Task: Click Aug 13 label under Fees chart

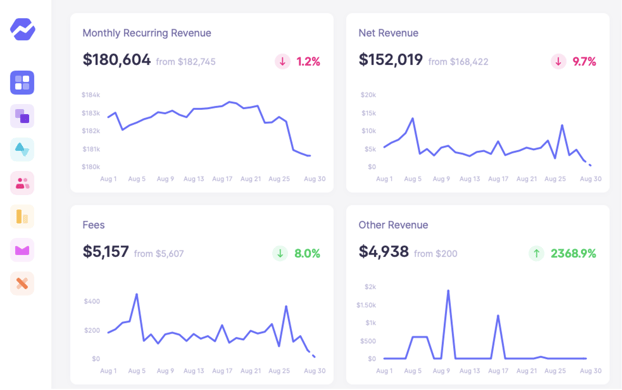Action: coord(194,371)
